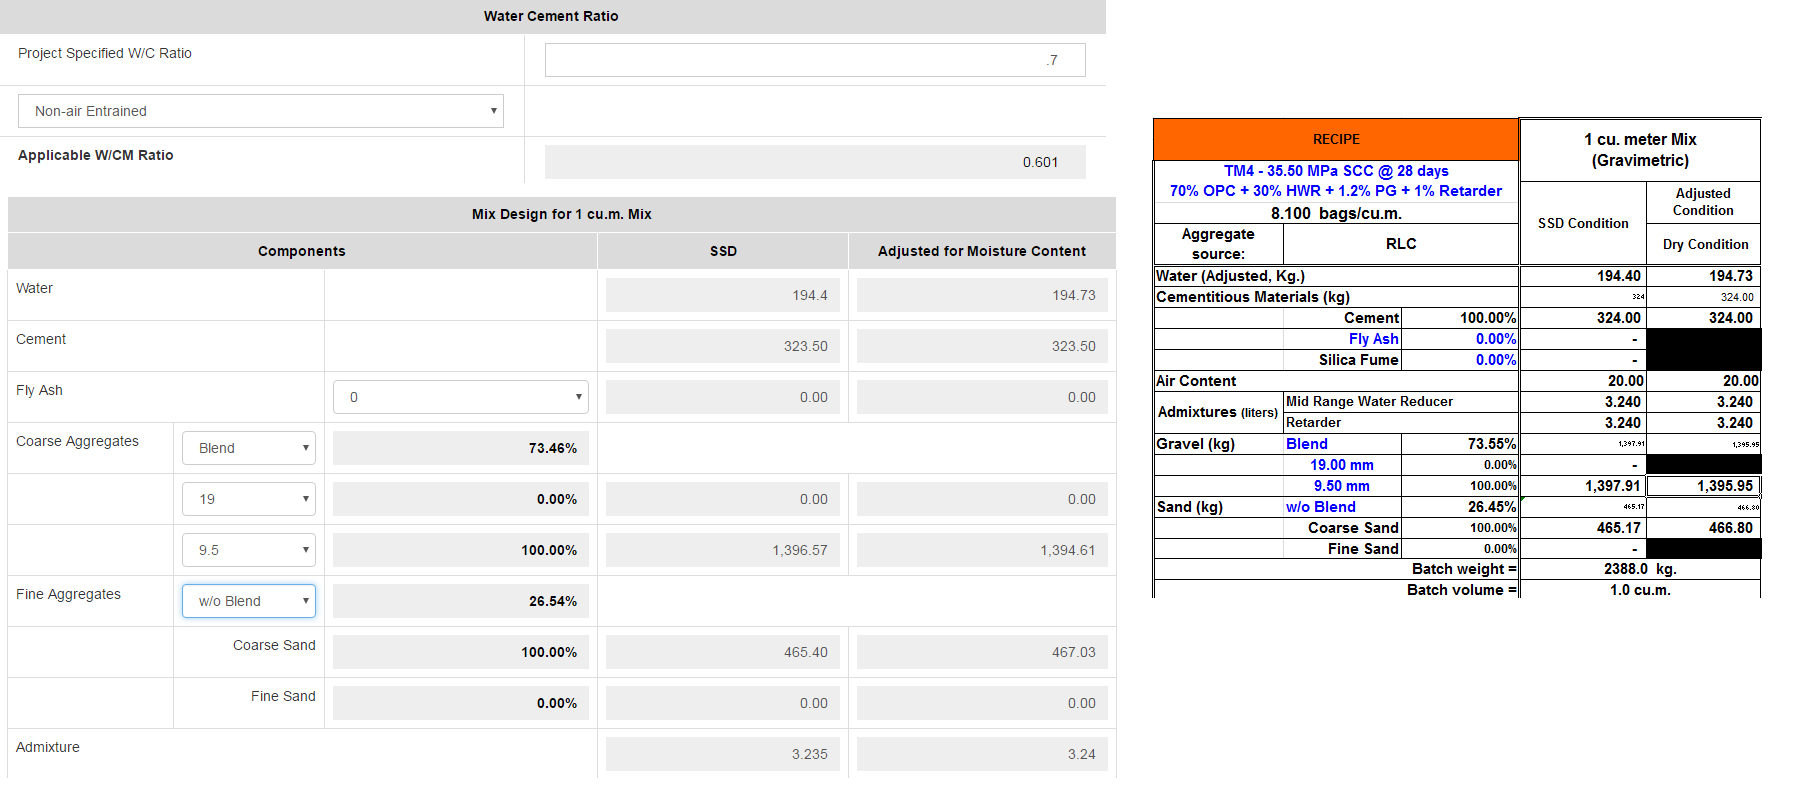1800x800 pixels.
Task: Open the Non-air Entrained dropdown
Action: click(261, 111)
